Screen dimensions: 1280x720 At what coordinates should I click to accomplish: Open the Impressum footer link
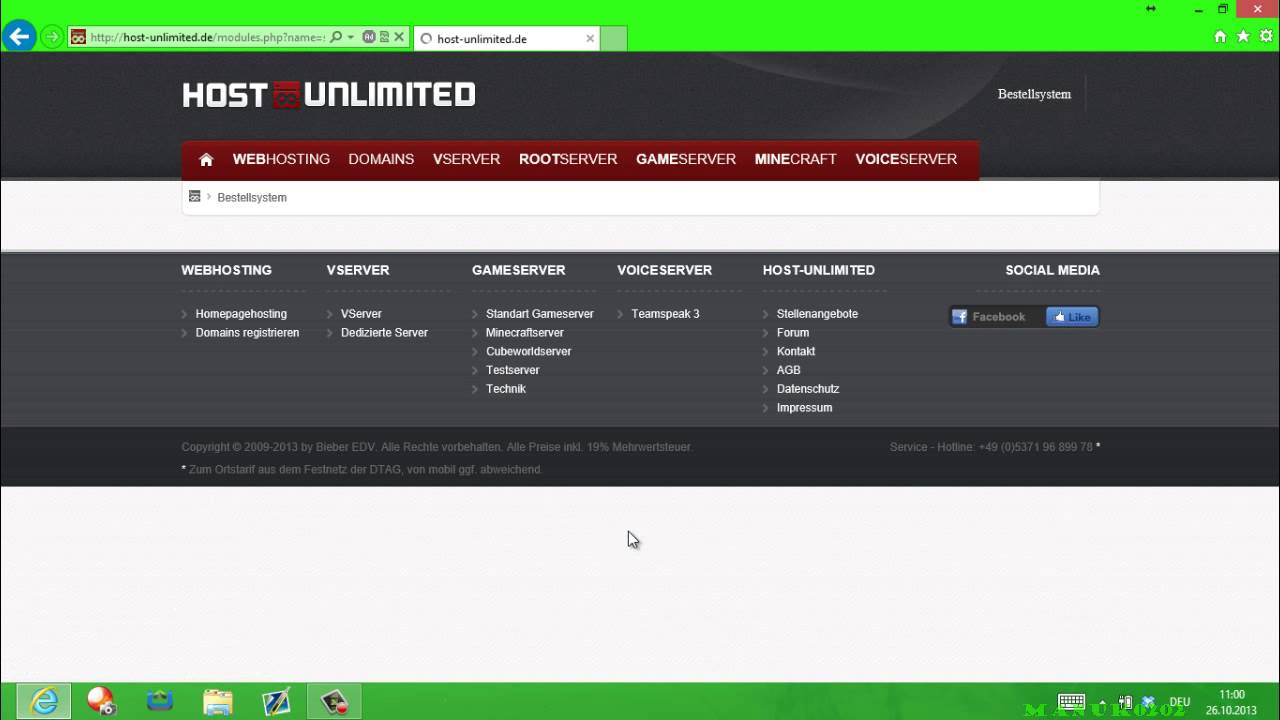(x=804, y=408)
